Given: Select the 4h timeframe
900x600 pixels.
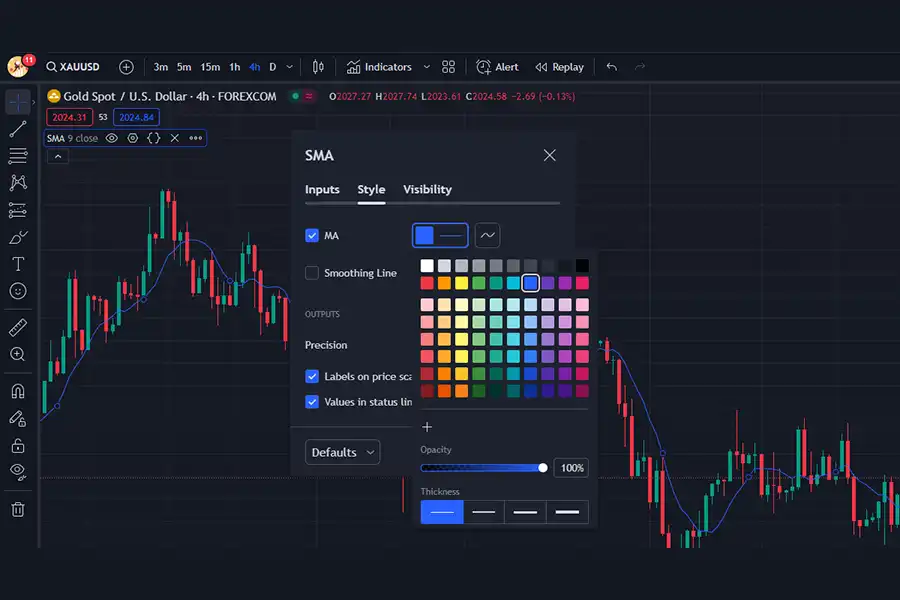Looking at the screenshot, I should click(x=255, y=67).
